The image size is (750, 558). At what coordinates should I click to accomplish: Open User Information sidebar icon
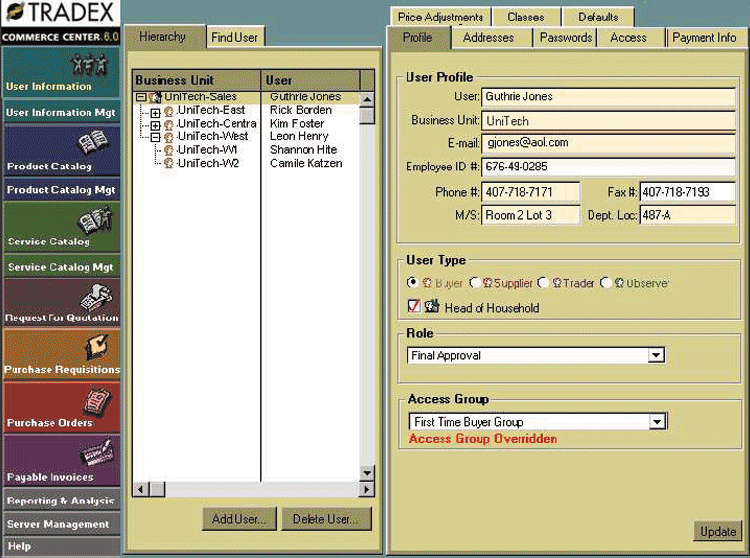coord(91,66)
